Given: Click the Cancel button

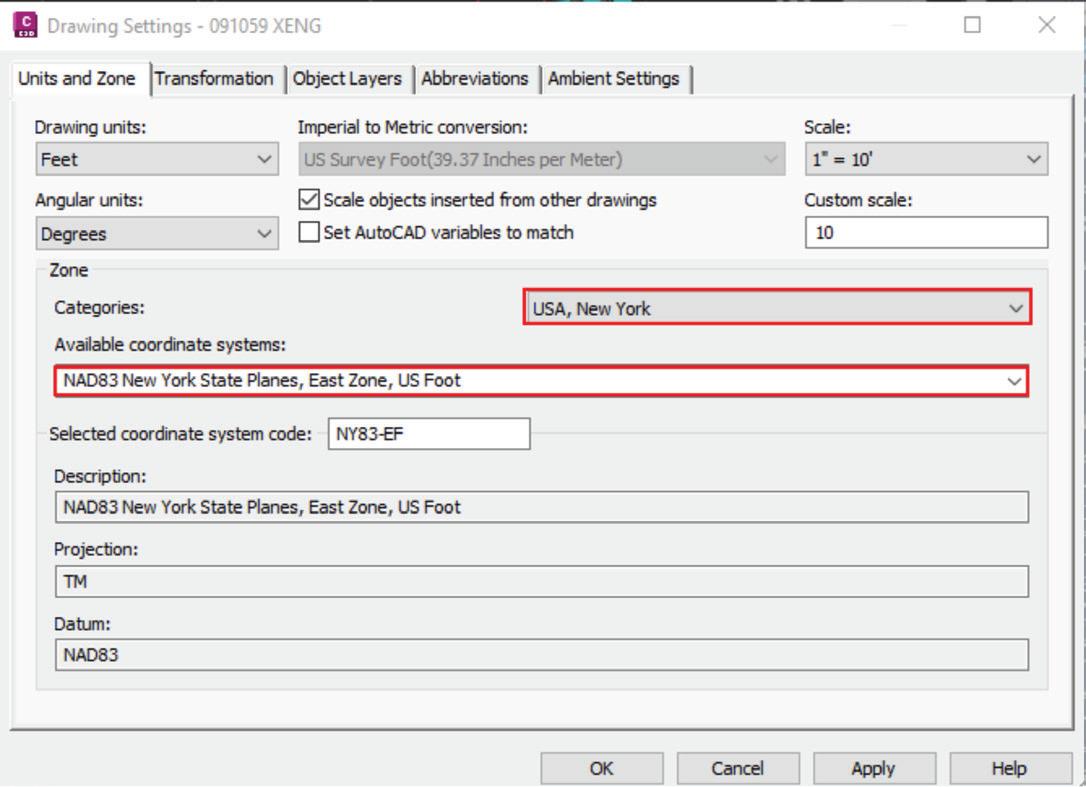Looking at the screenshot, I should click(x=738, y=769).
